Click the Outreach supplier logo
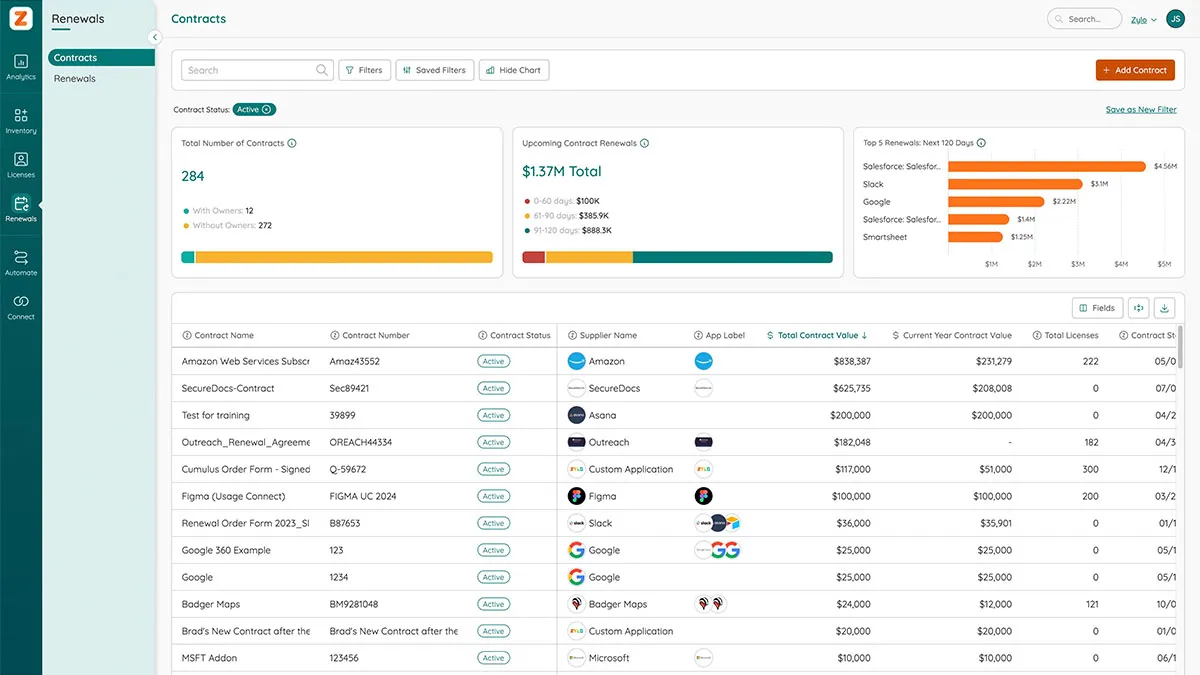The height and width of the screenshot is (675, 1200). (576, 442)
